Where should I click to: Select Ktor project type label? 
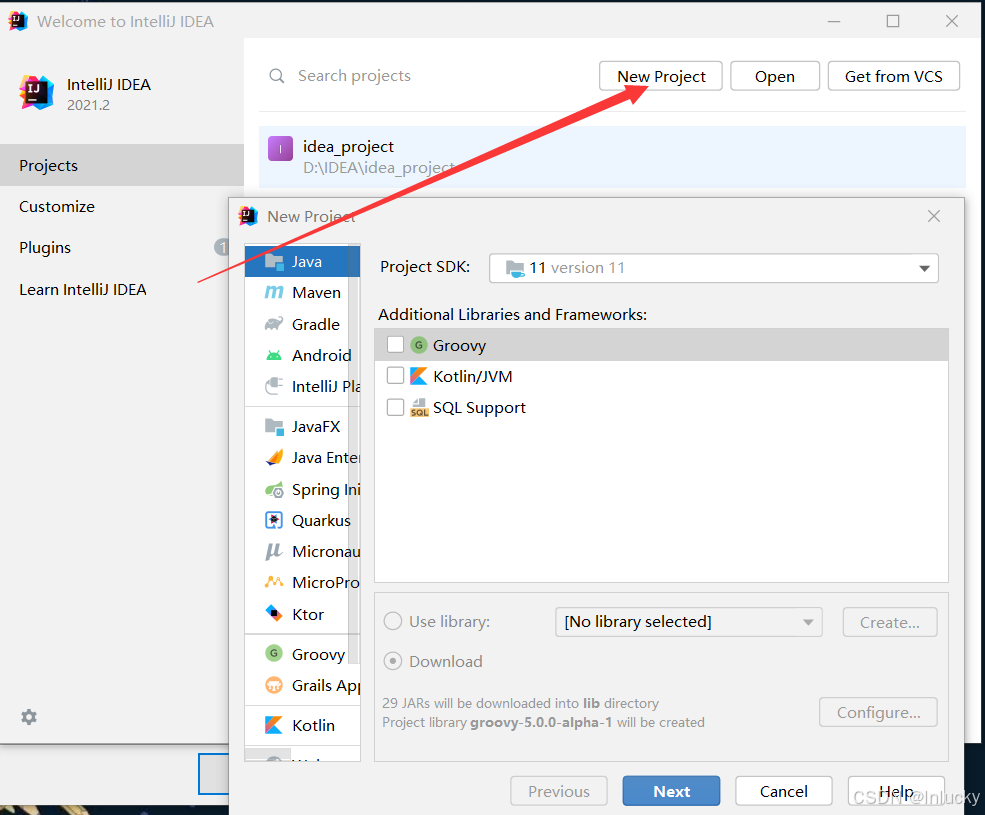coord(308,614)
